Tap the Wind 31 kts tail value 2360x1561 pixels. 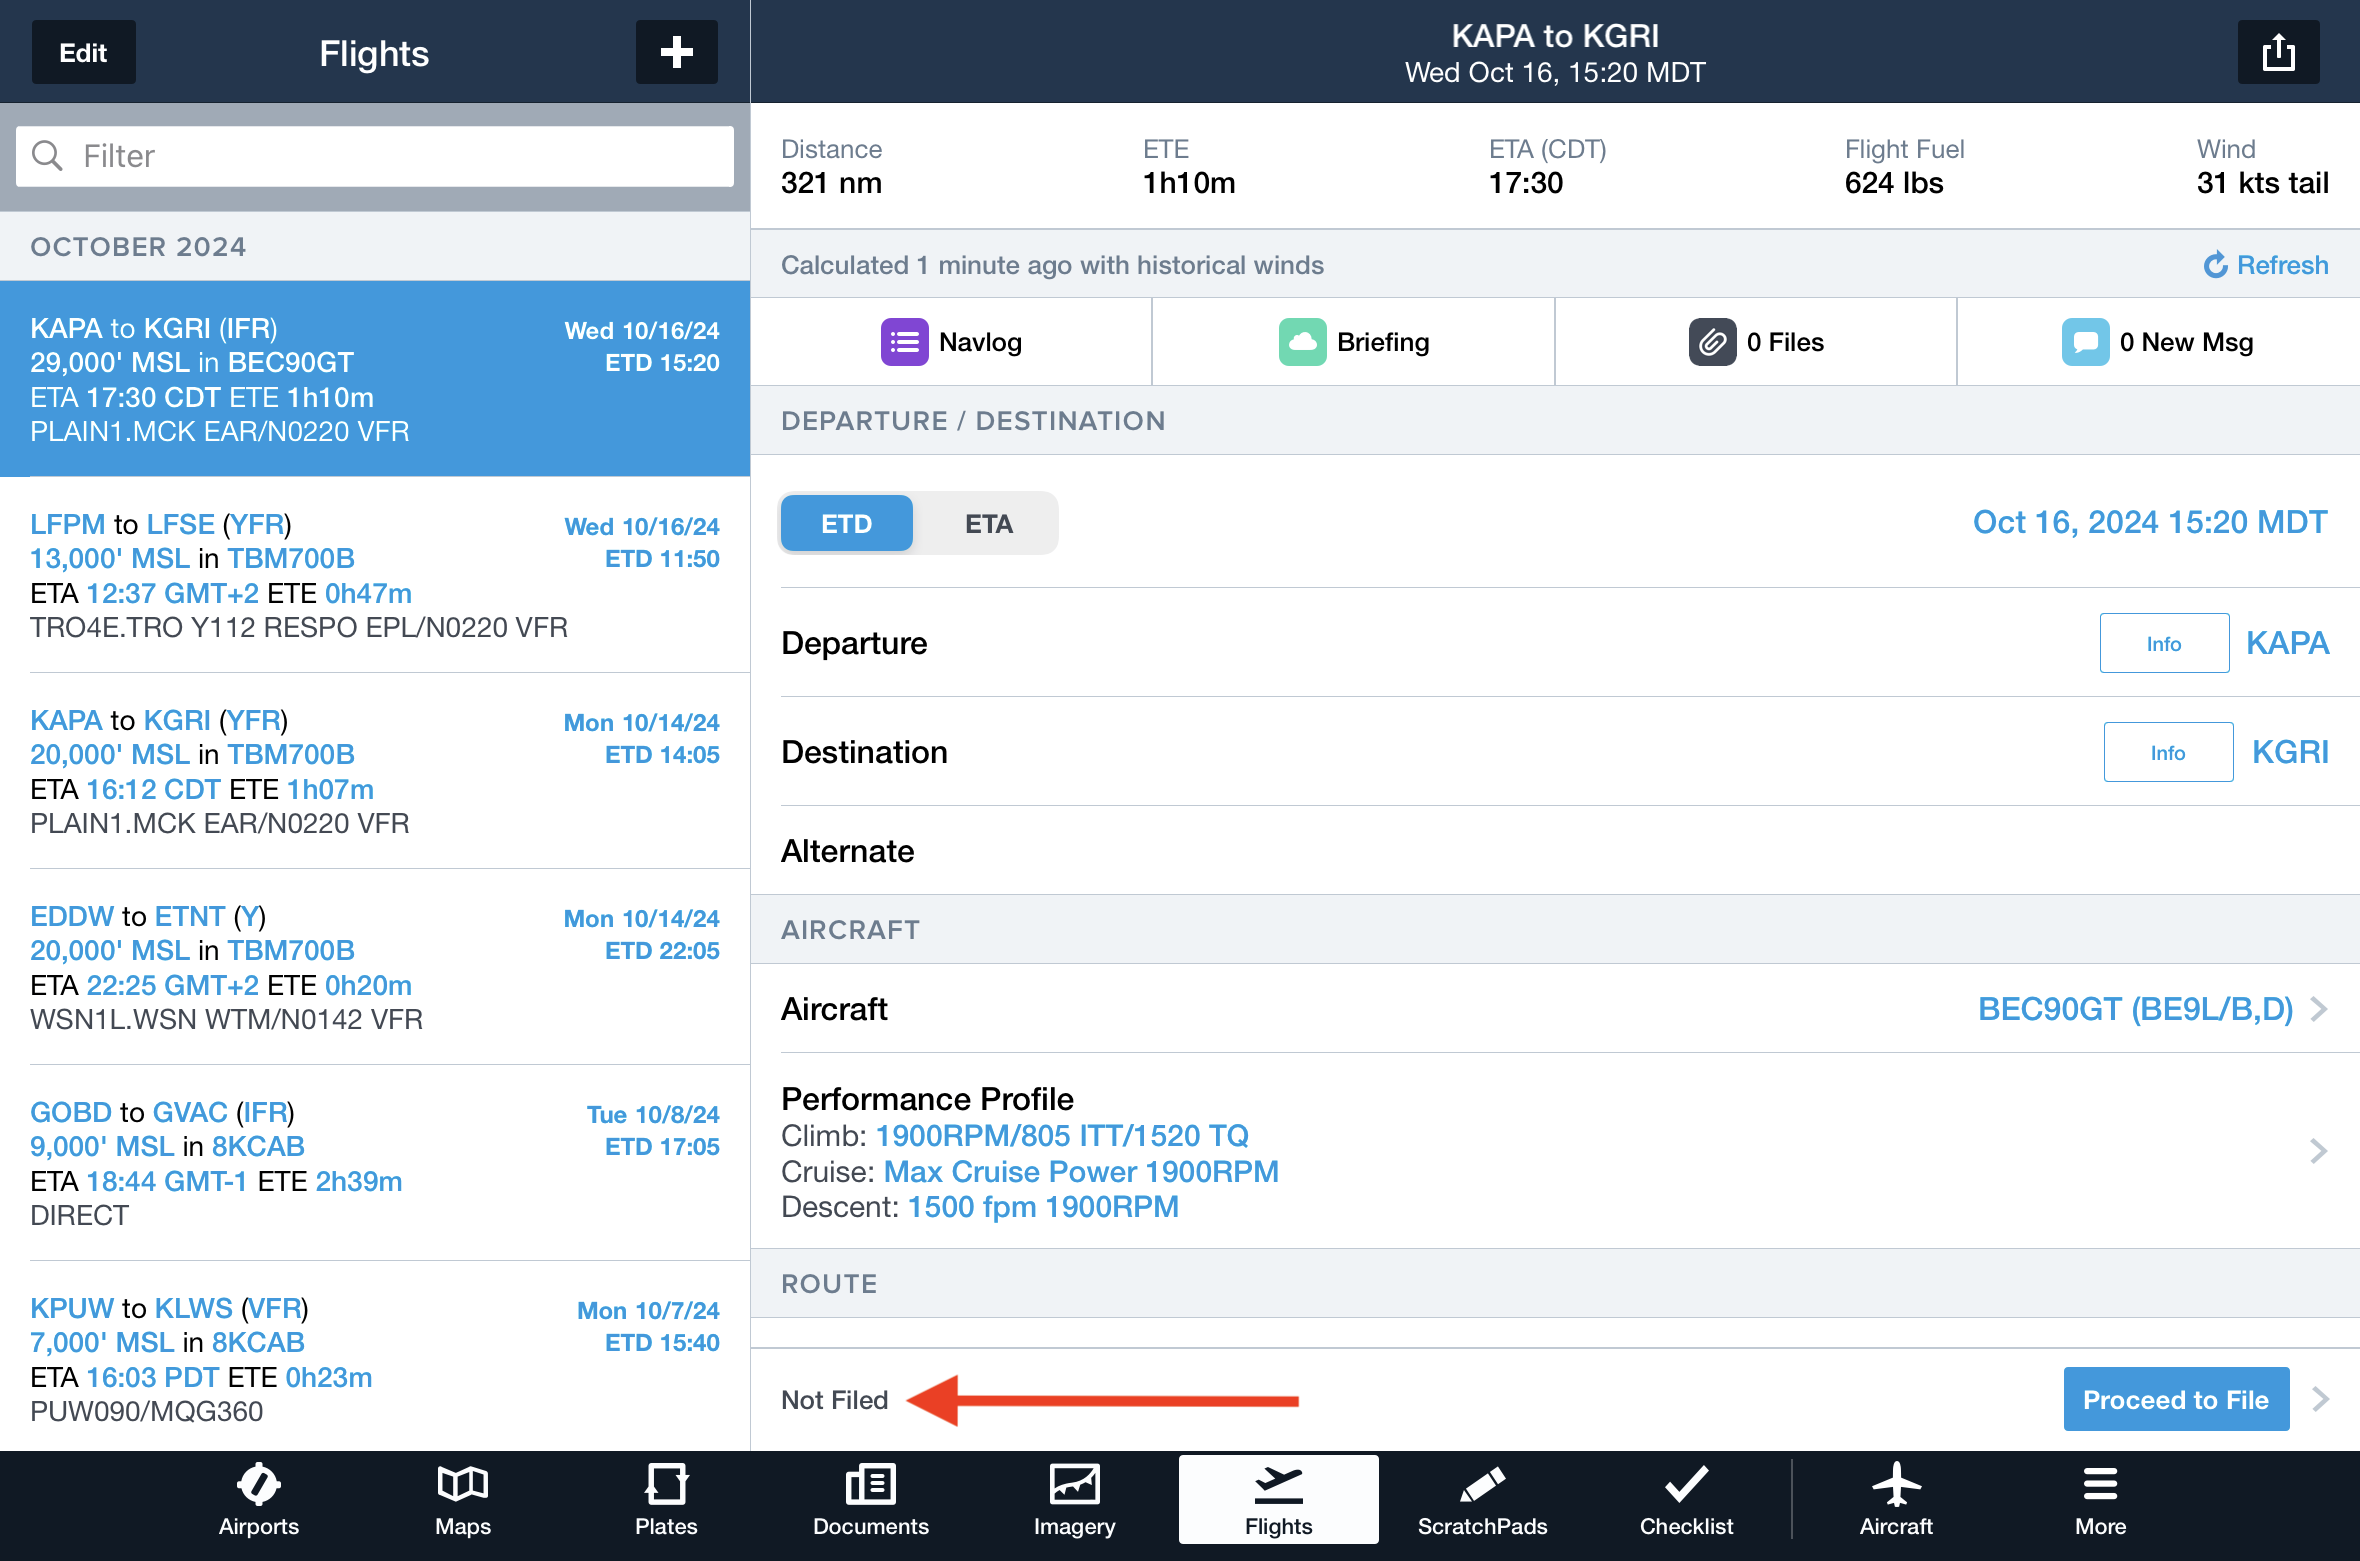[2262, 183]
